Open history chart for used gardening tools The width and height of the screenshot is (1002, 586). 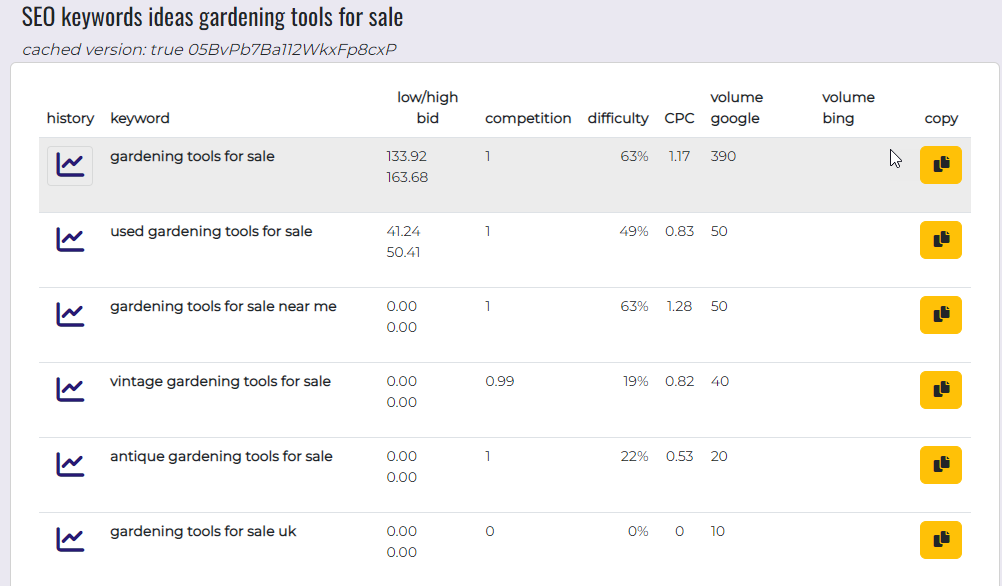coord(70,240)
